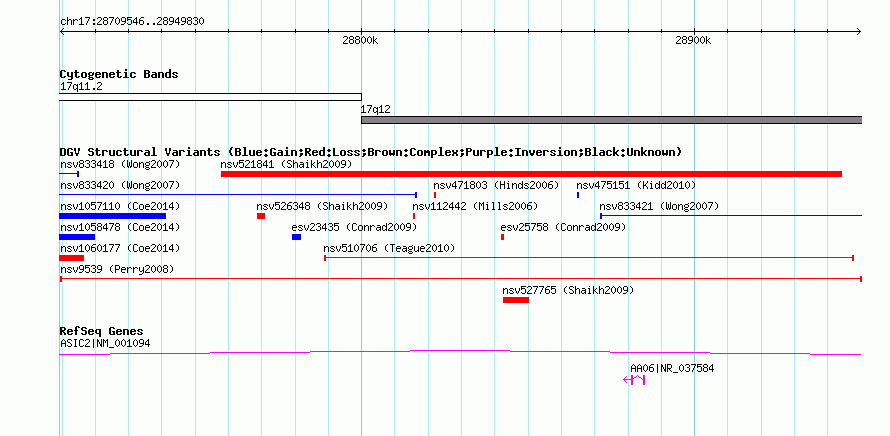The image size is (890, 436).
Task: Select the gray 17q12 cytogenetic band
Action: pos(612,120)
